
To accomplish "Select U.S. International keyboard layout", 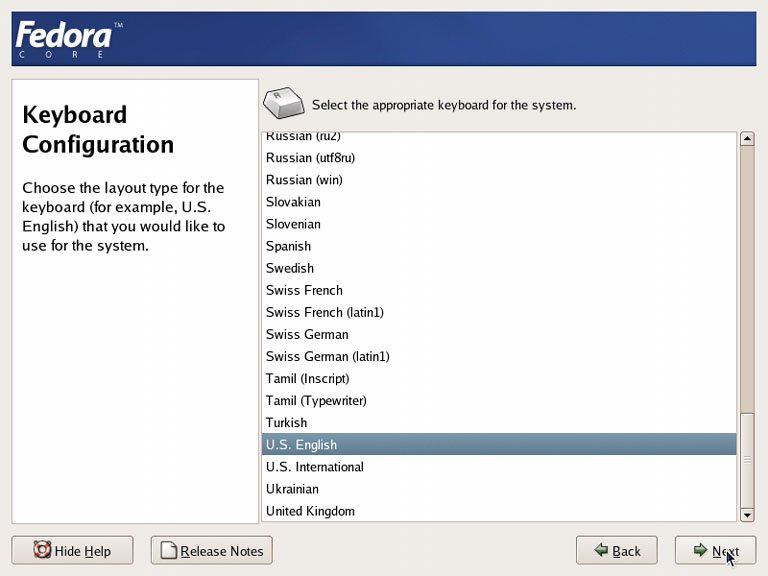I will pyautogui.click(x=315, y=467).
